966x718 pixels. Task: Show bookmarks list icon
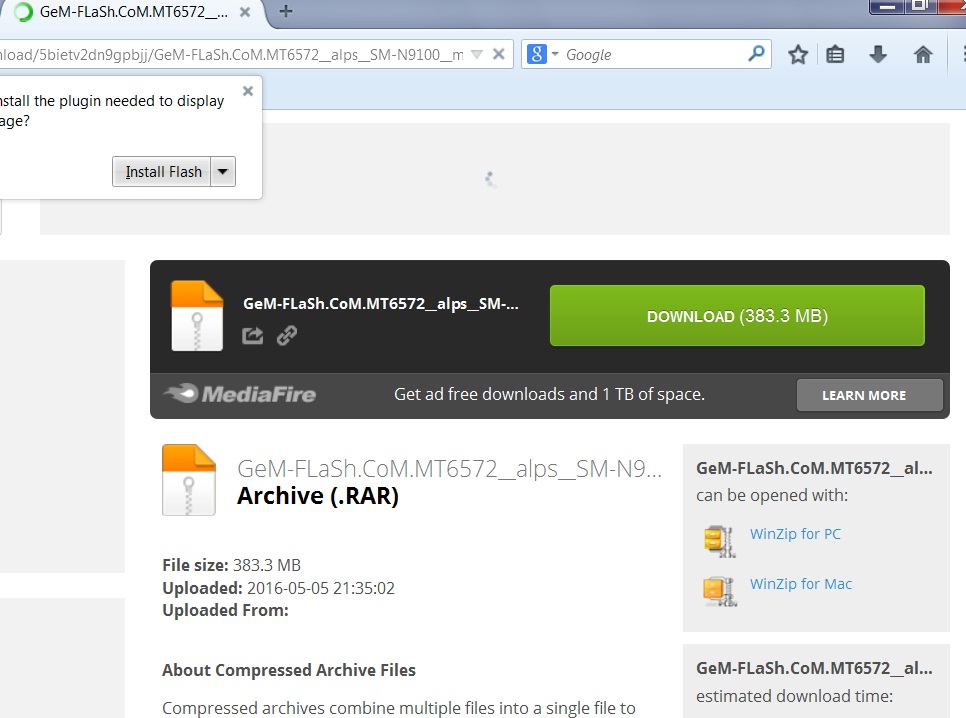click(835, 55)
